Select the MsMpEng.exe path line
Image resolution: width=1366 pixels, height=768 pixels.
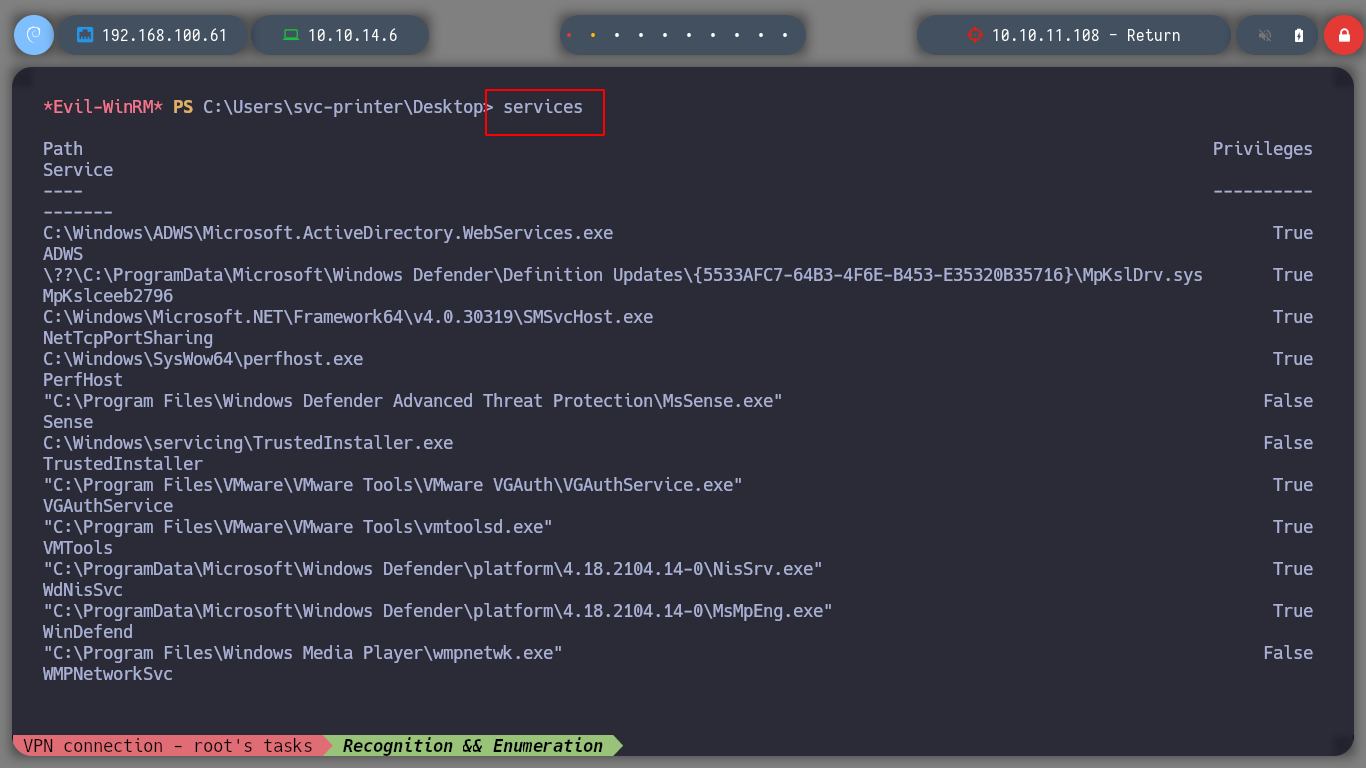438,611
